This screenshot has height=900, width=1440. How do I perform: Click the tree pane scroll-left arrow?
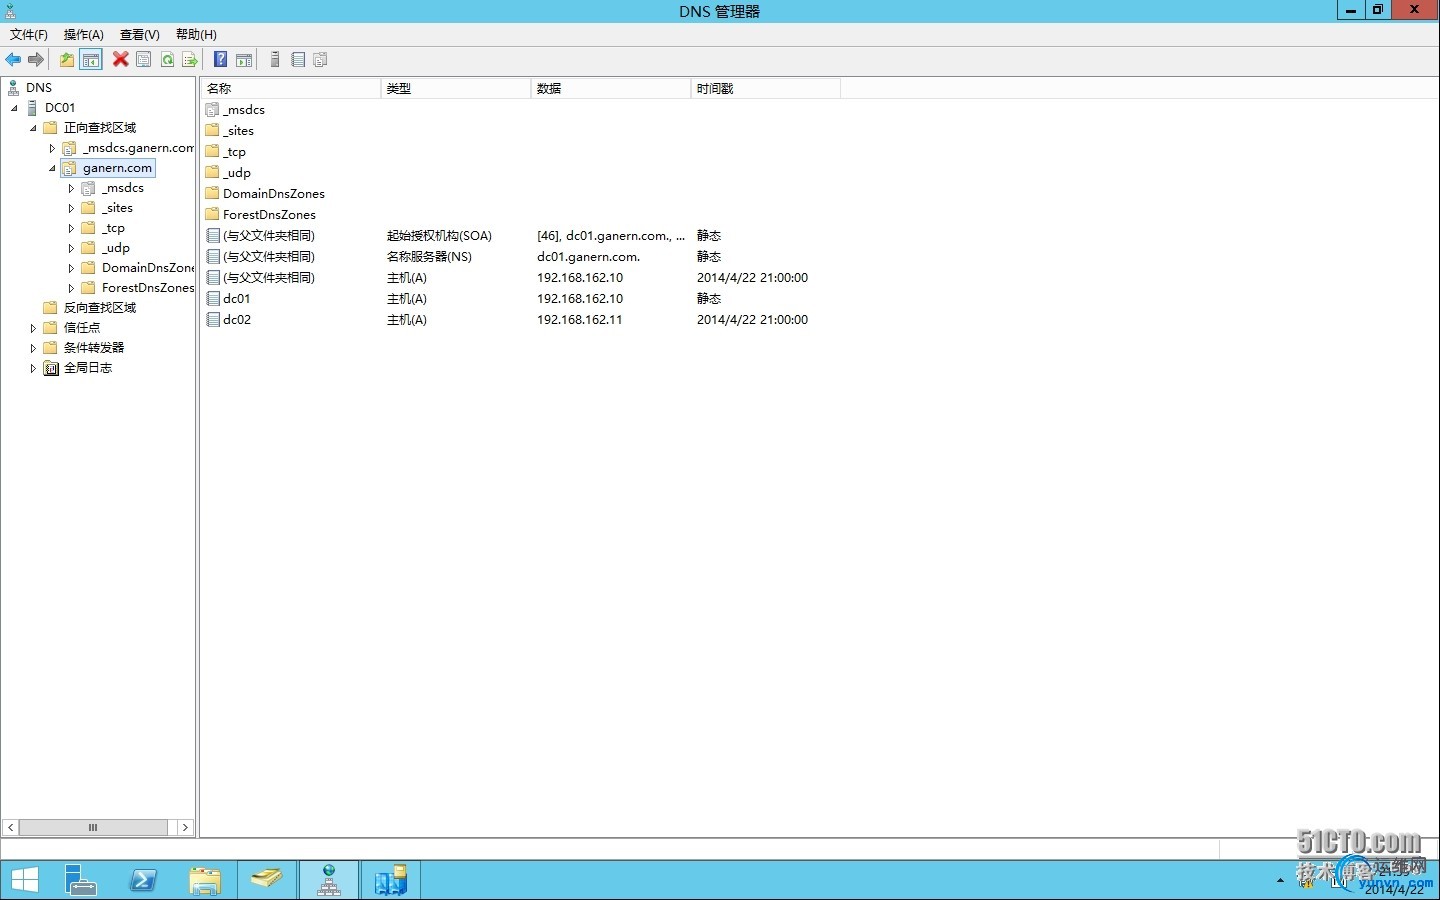point(10,828)
